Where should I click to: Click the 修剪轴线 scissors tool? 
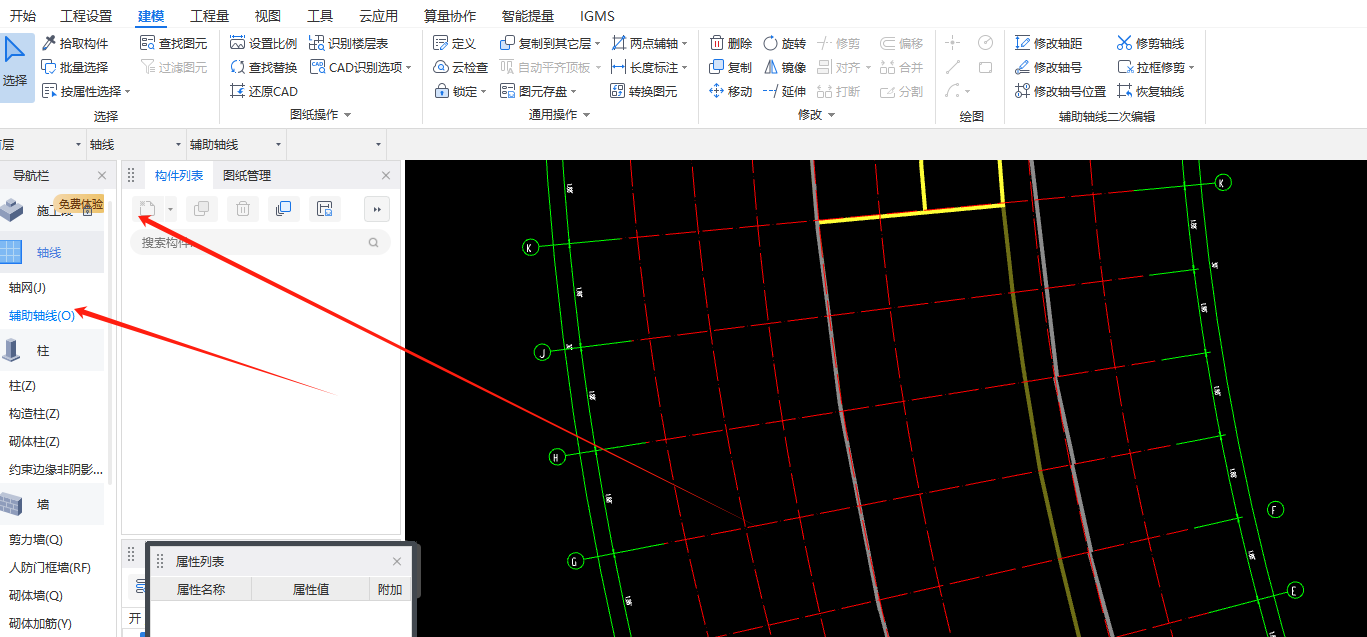1150,43
